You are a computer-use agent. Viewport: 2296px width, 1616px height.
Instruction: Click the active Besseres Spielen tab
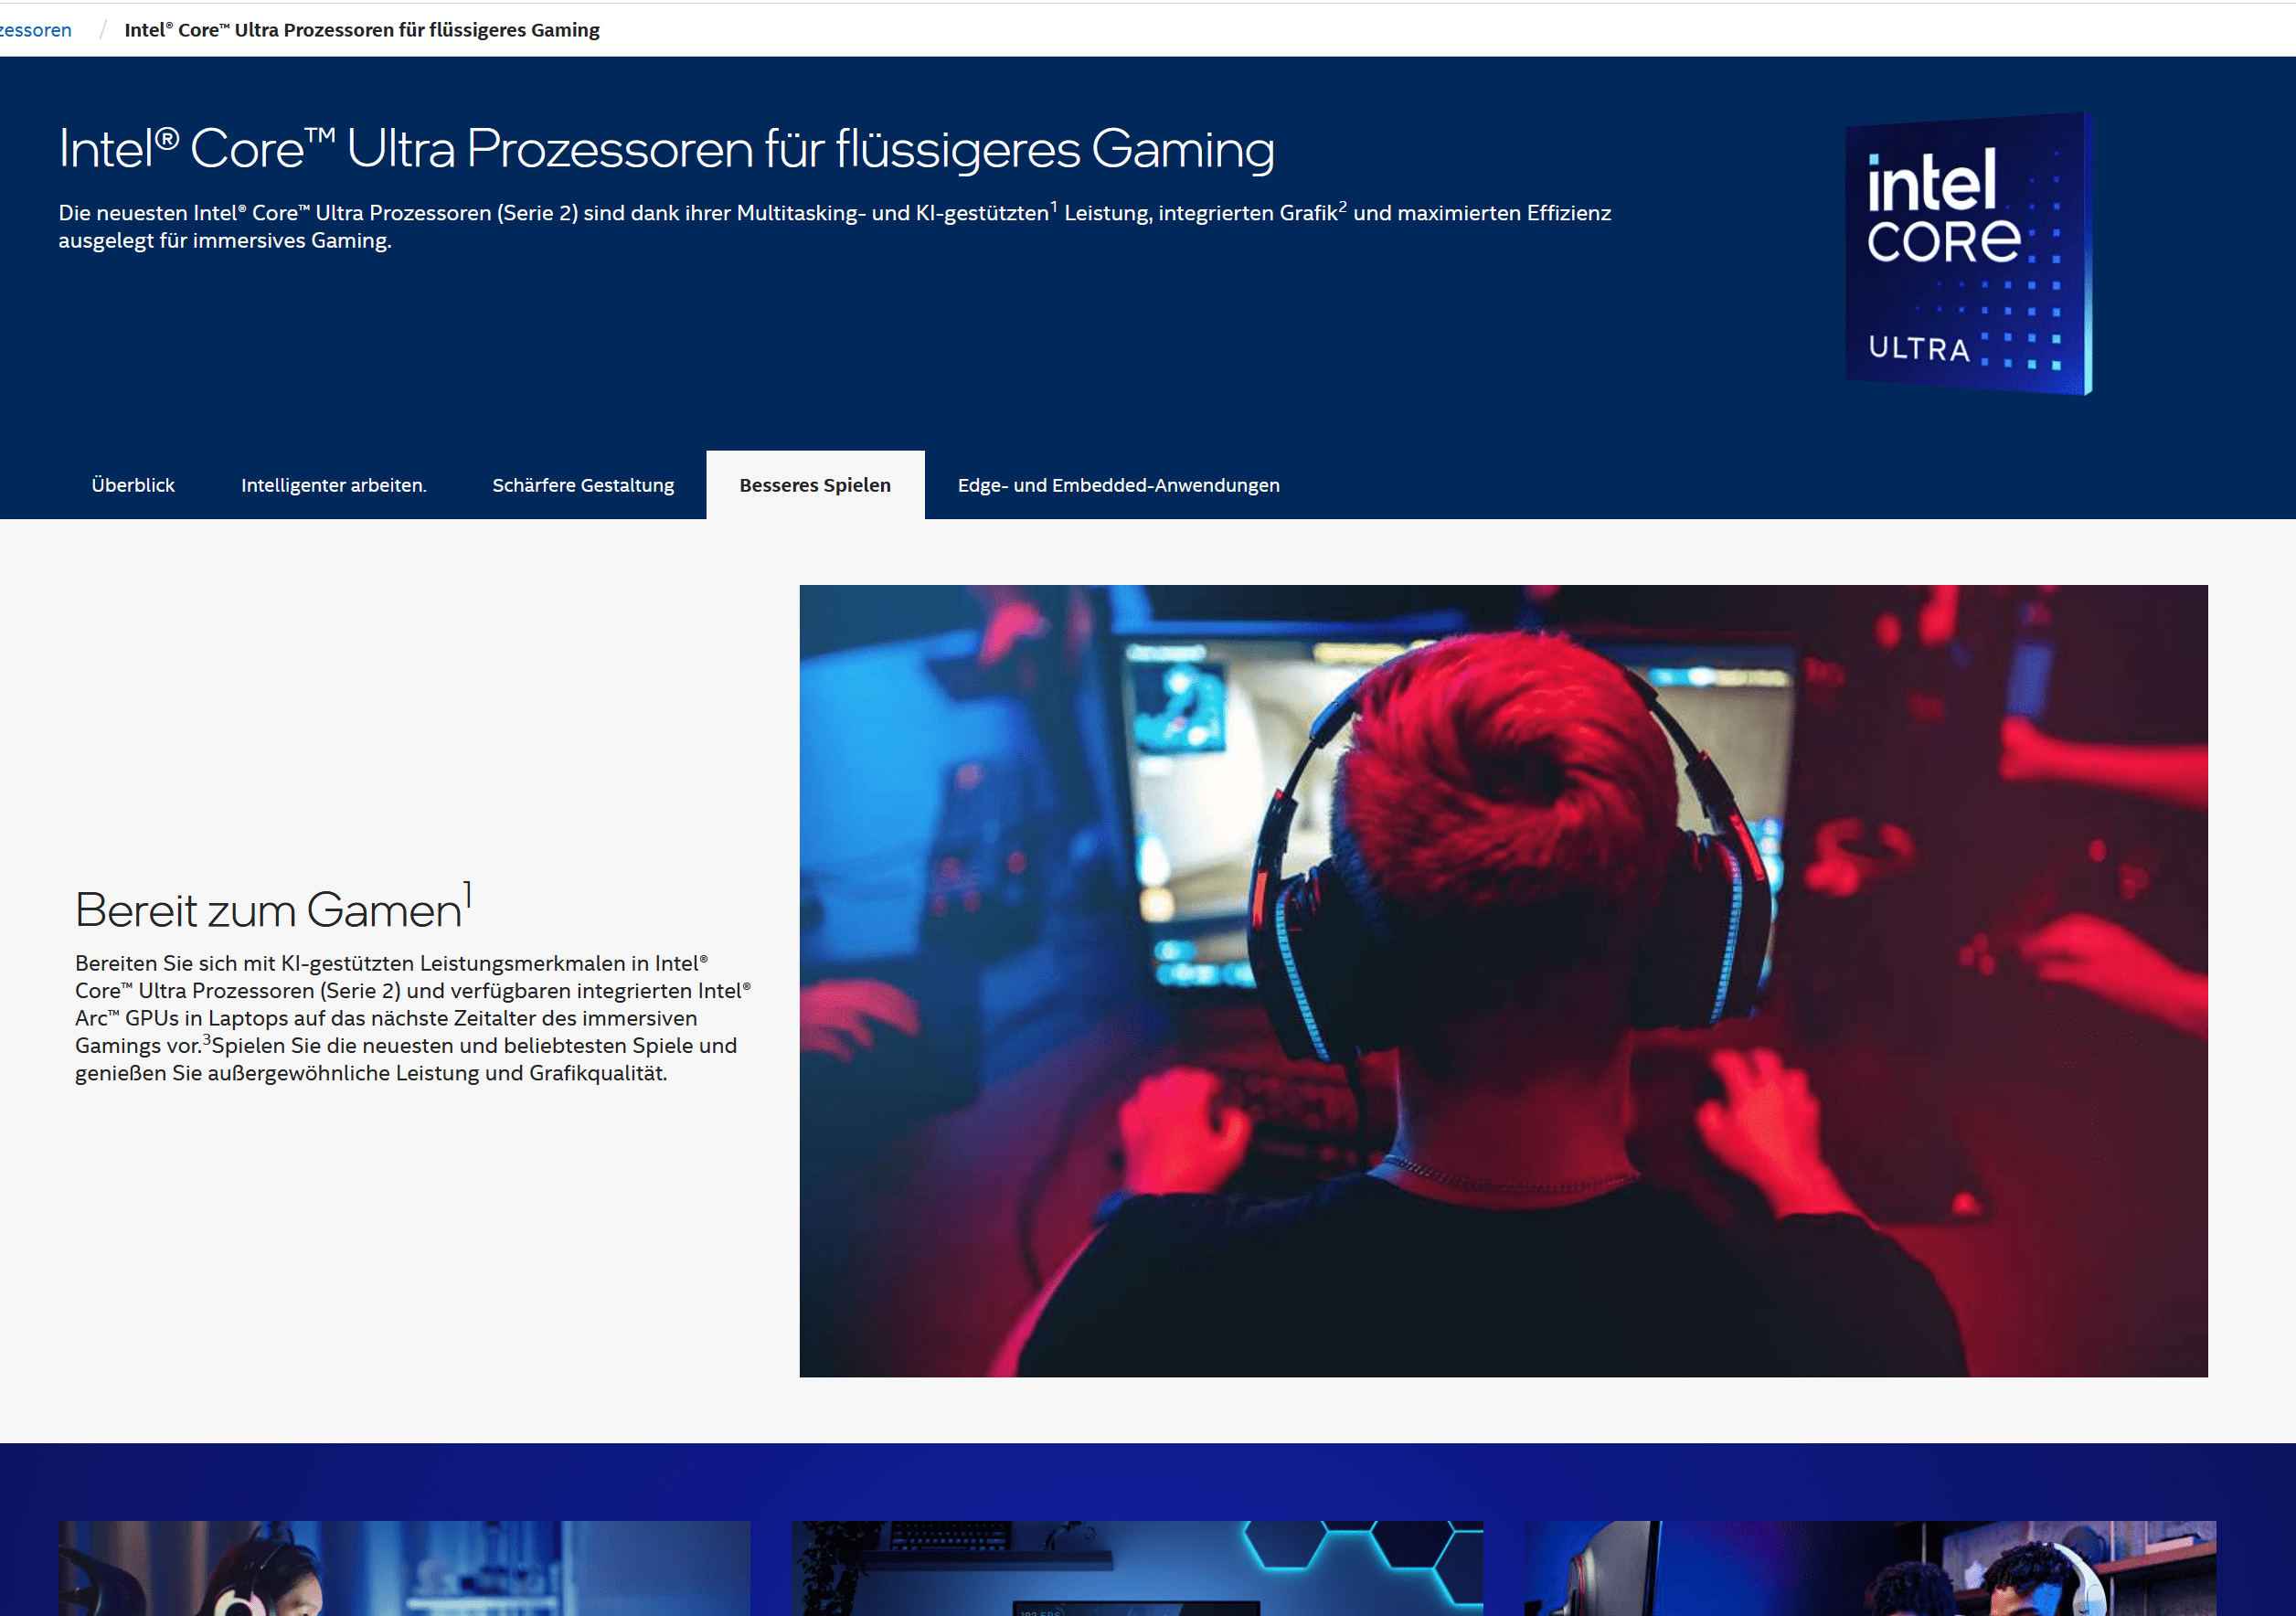[x=815, y=485]
